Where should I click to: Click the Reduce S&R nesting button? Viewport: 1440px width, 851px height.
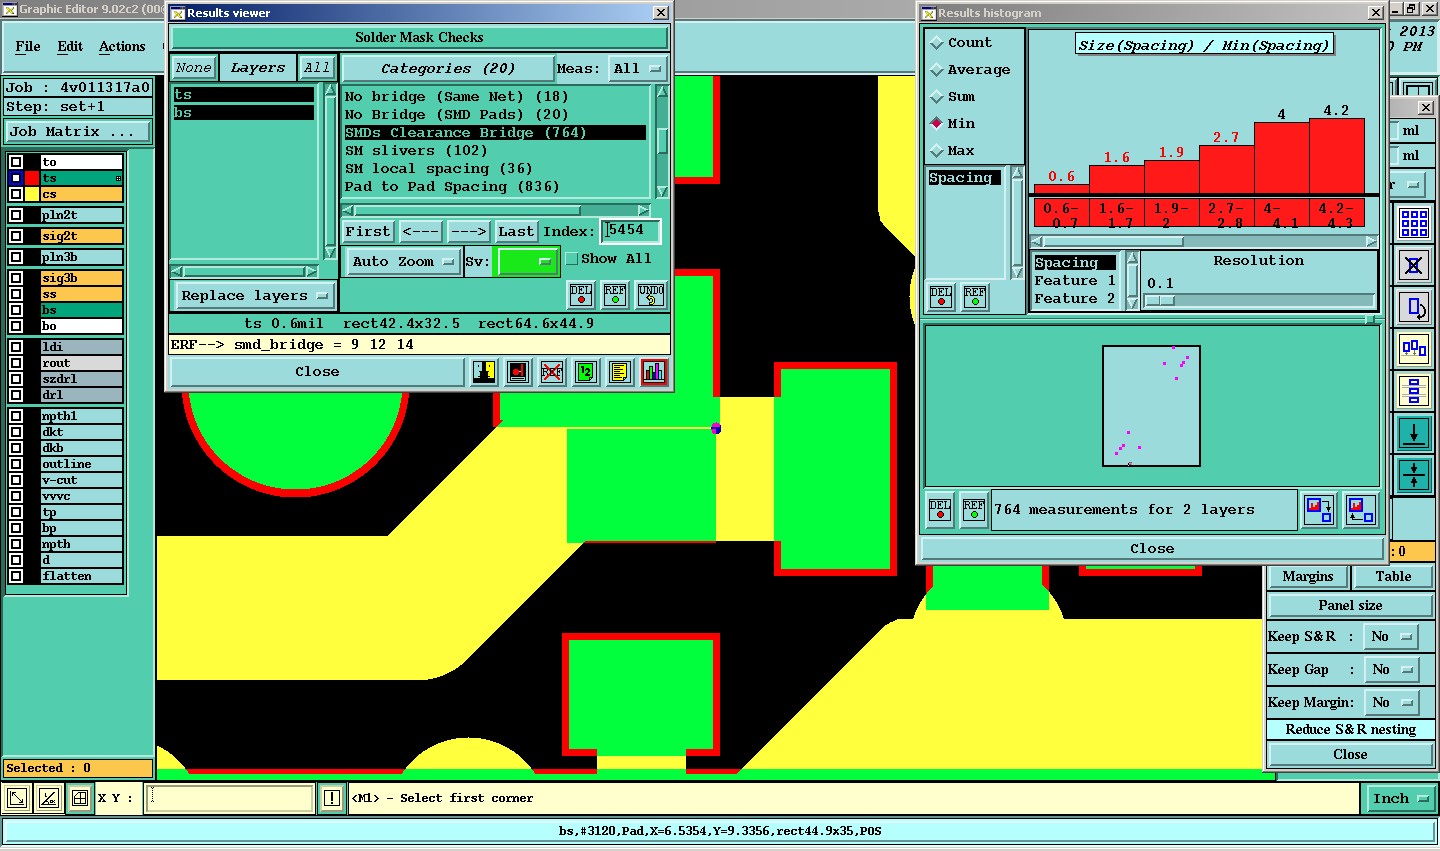tap(1350, 730)
